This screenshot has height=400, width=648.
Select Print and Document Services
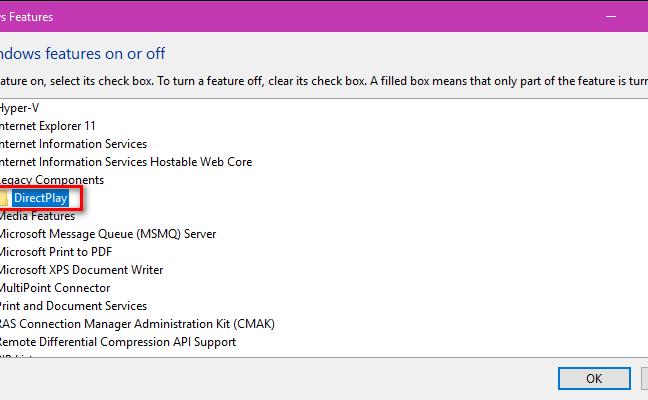[x=73, y=306]
